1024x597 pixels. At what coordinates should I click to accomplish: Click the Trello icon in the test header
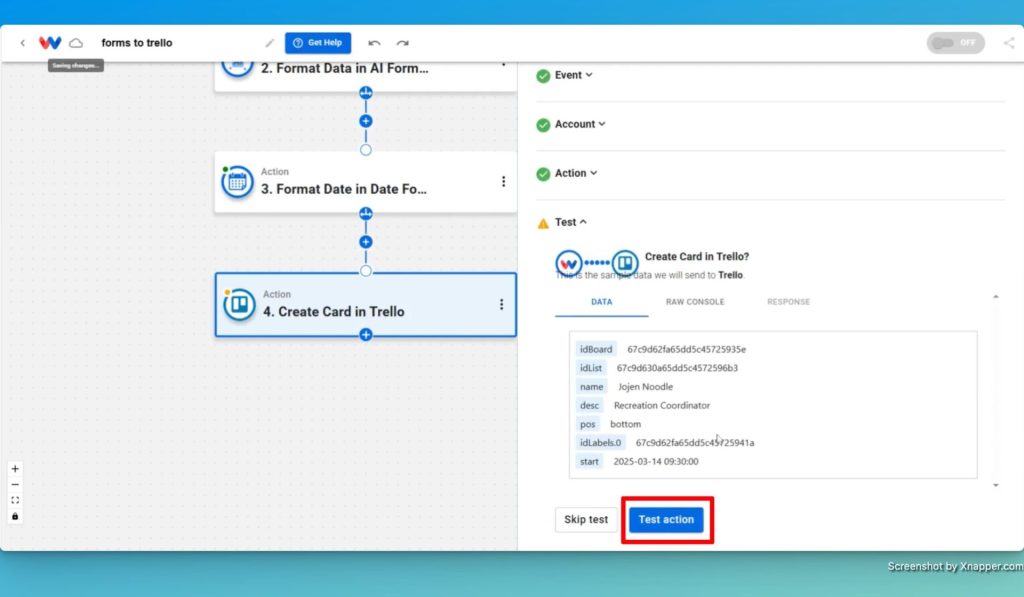coord(625,263)
